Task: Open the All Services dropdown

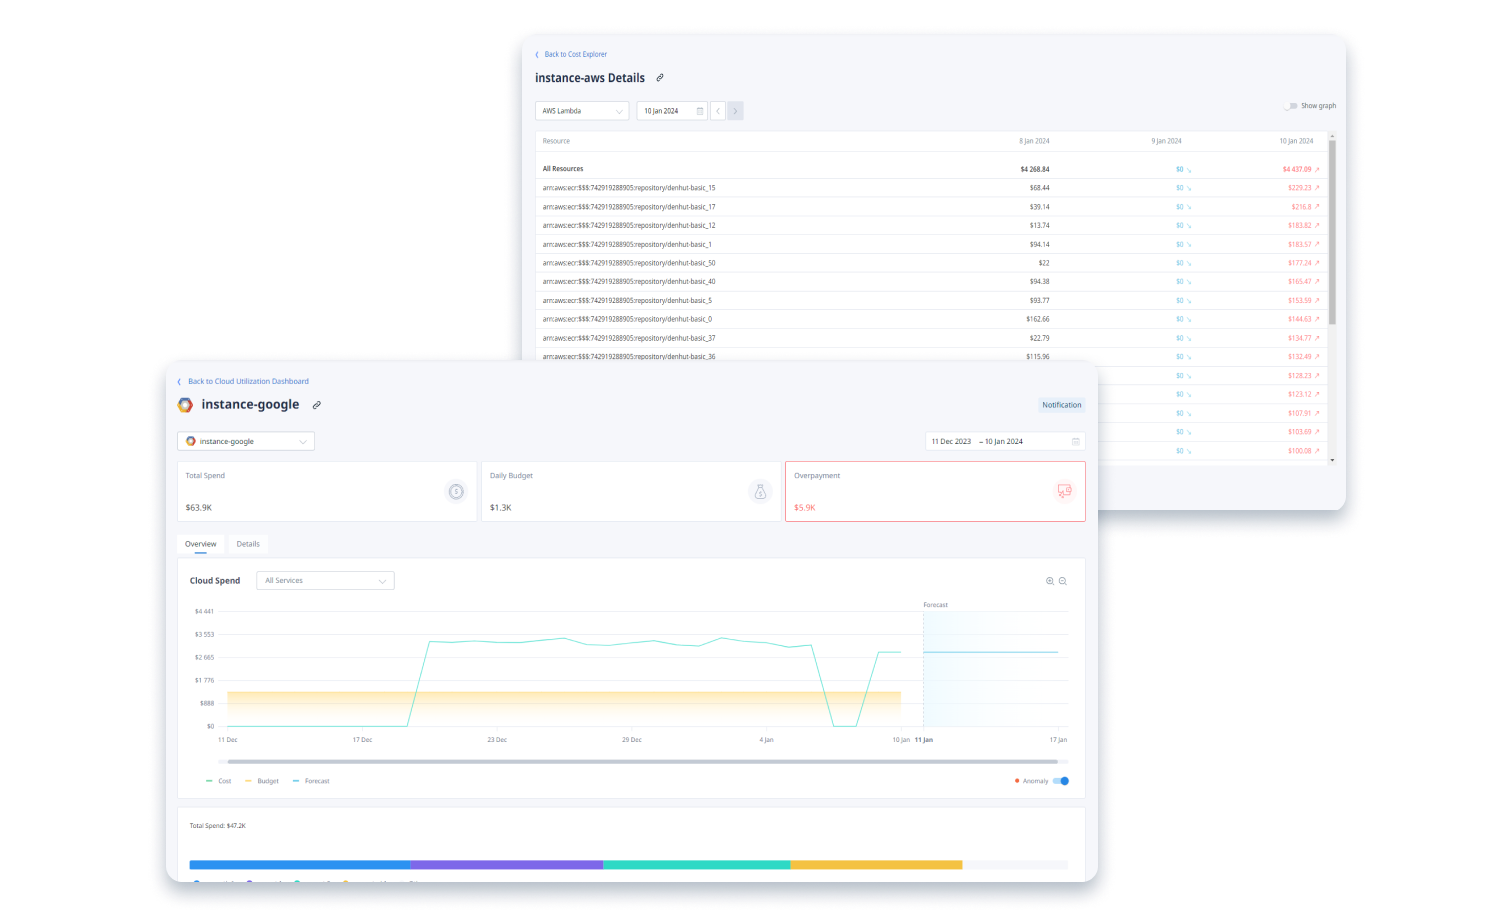Action: tap(325, 581)
